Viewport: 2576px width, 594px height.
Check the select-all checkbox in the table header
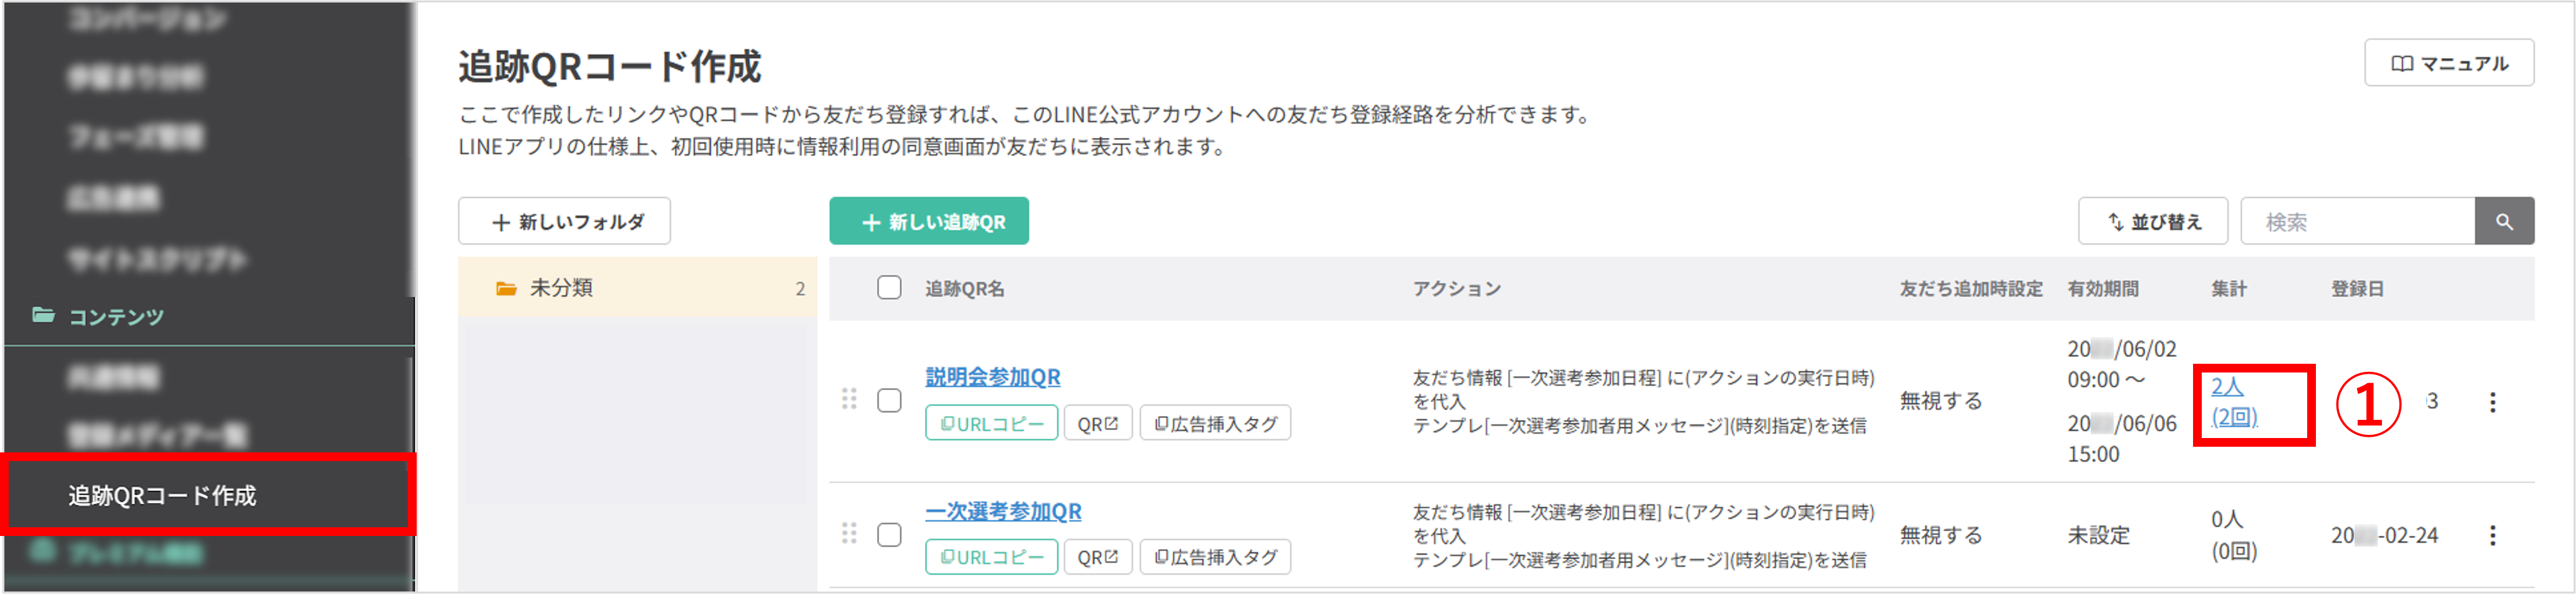[888, 287]
